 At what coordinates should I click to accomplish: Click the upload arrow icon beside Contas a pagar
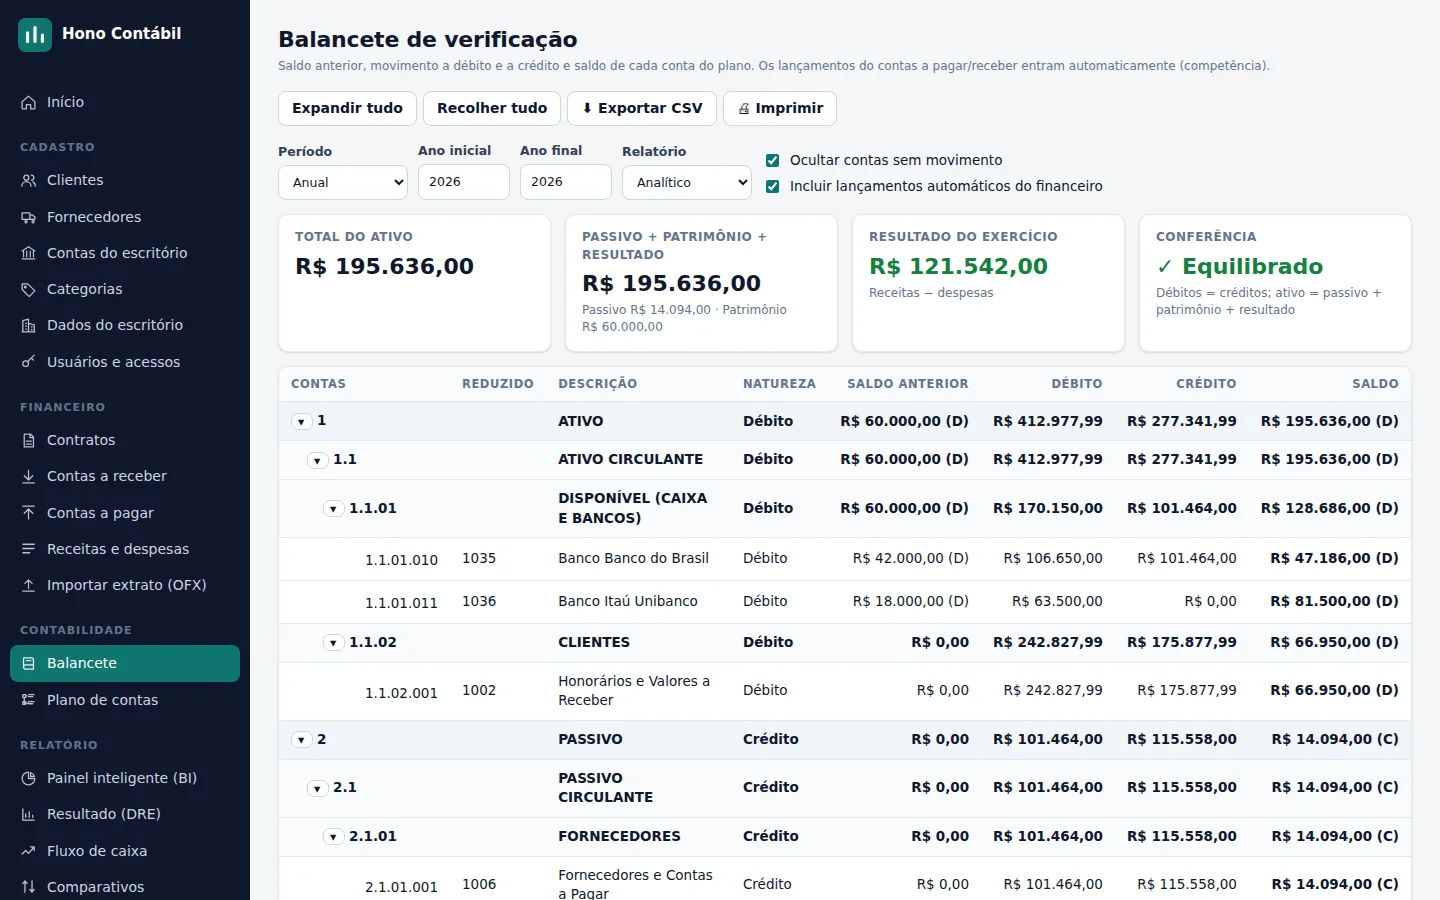(28, 513)
